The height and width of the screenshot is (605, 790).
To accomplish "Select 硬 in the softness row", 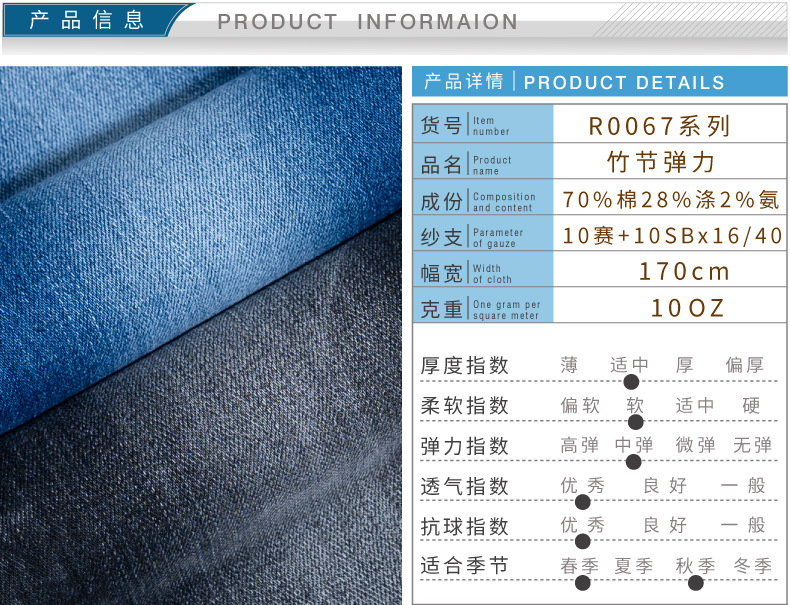I will click(x=751, y=405).
